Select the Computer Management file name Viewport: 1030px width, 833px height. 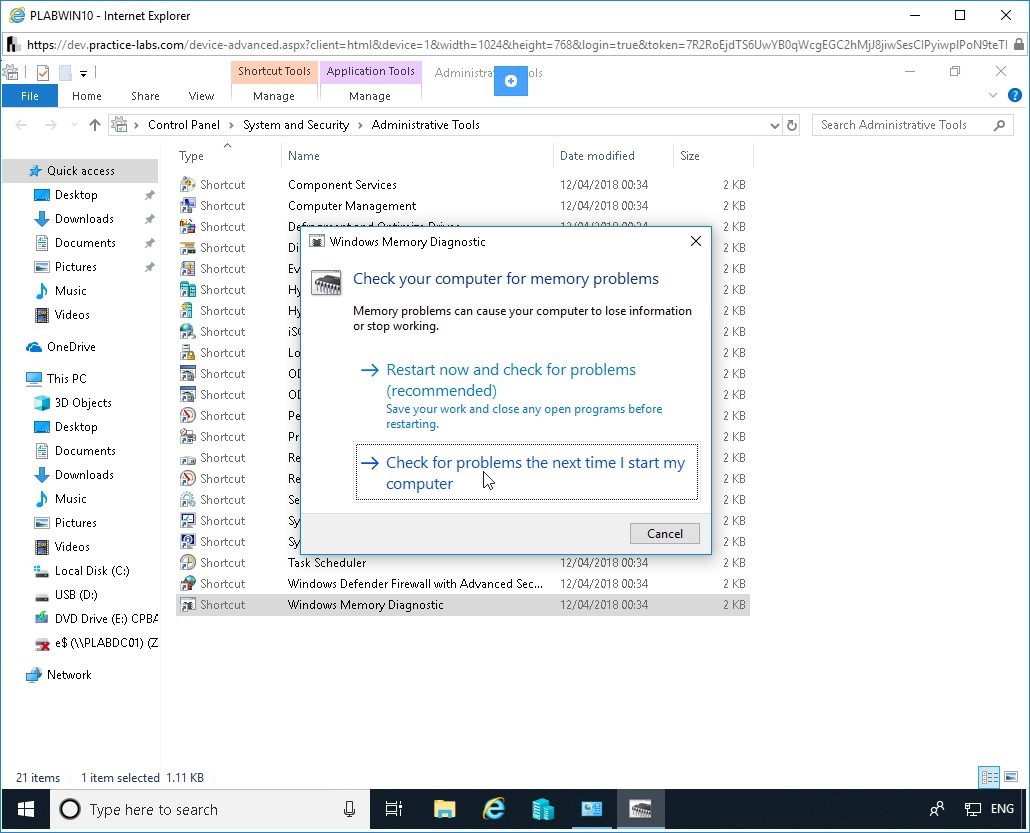click(x=352, y=206)
